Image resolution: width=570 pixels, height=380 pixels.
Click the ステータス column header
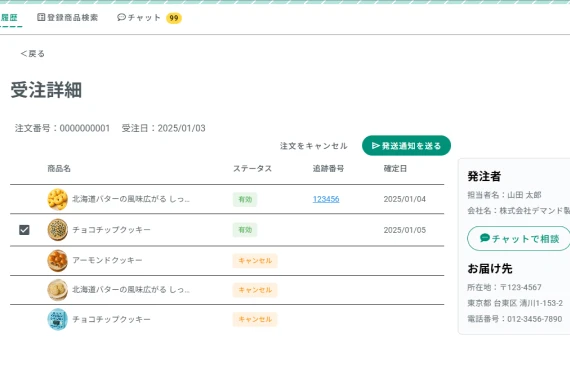tap(252, 168)
